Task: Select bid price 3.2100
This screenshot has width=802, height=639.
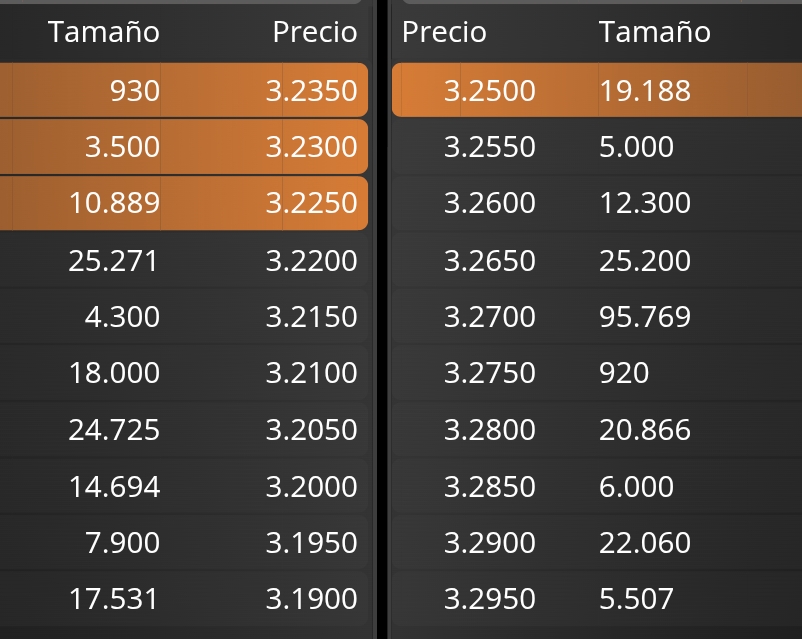Action: tap(311, 372)
